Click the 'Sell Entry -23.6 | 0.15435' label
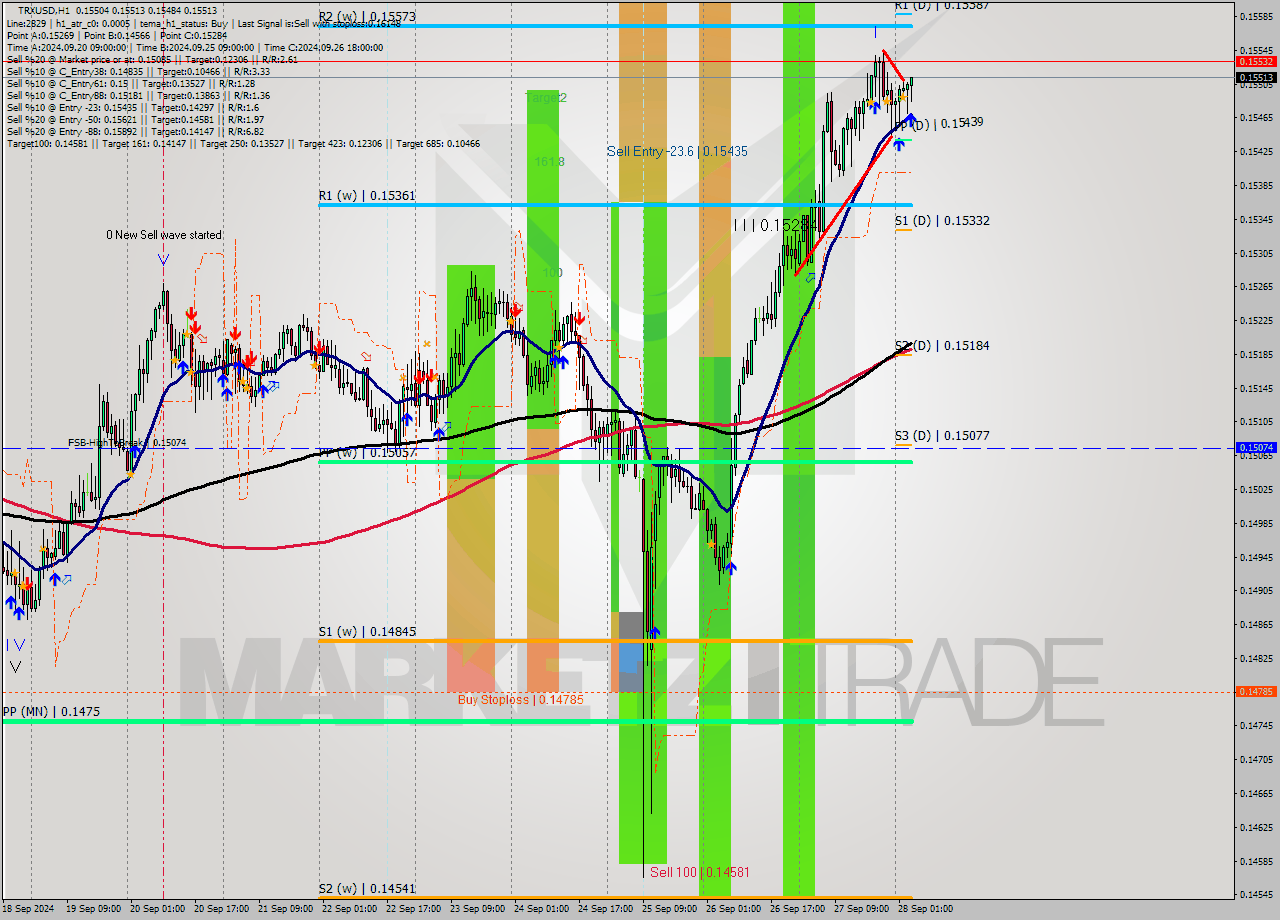The width and height of the screenshot is (1280, 920). [x=677, y=151]
